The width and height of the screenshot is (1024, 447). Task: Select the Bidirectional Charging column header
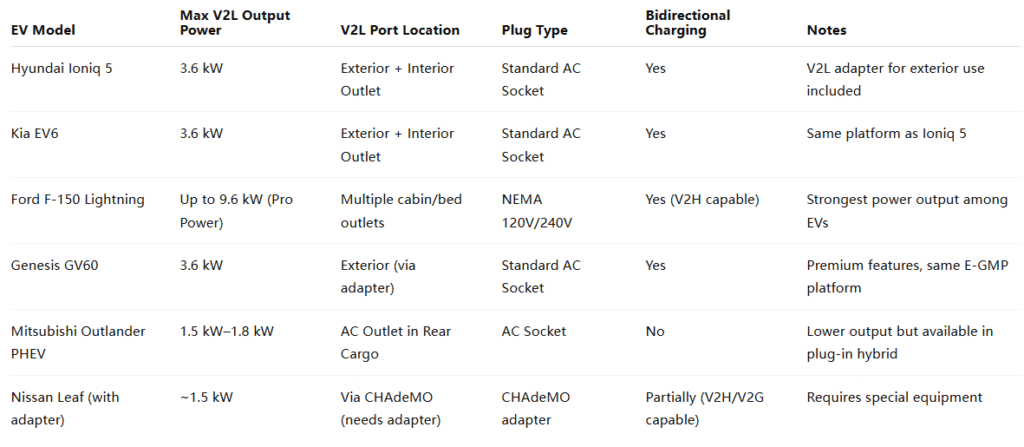(x=688, y=22)
